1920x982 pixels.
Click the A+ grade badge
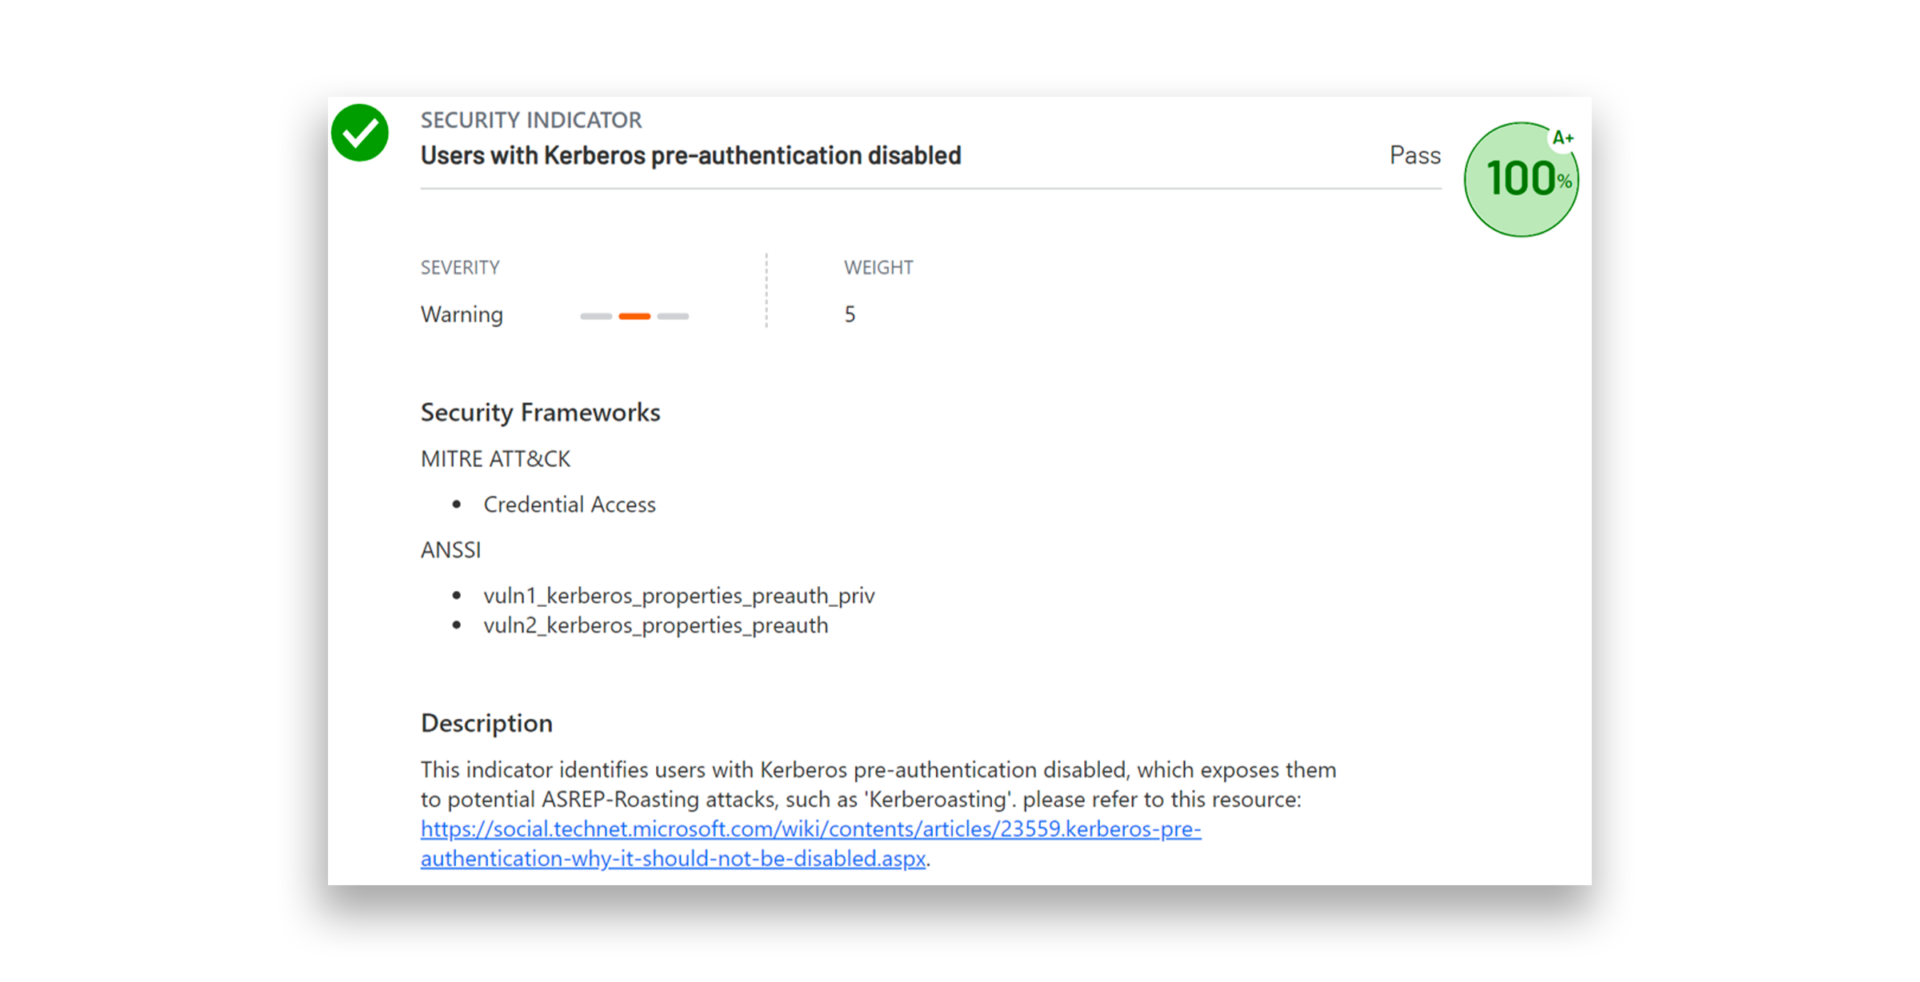point(1563,138)
